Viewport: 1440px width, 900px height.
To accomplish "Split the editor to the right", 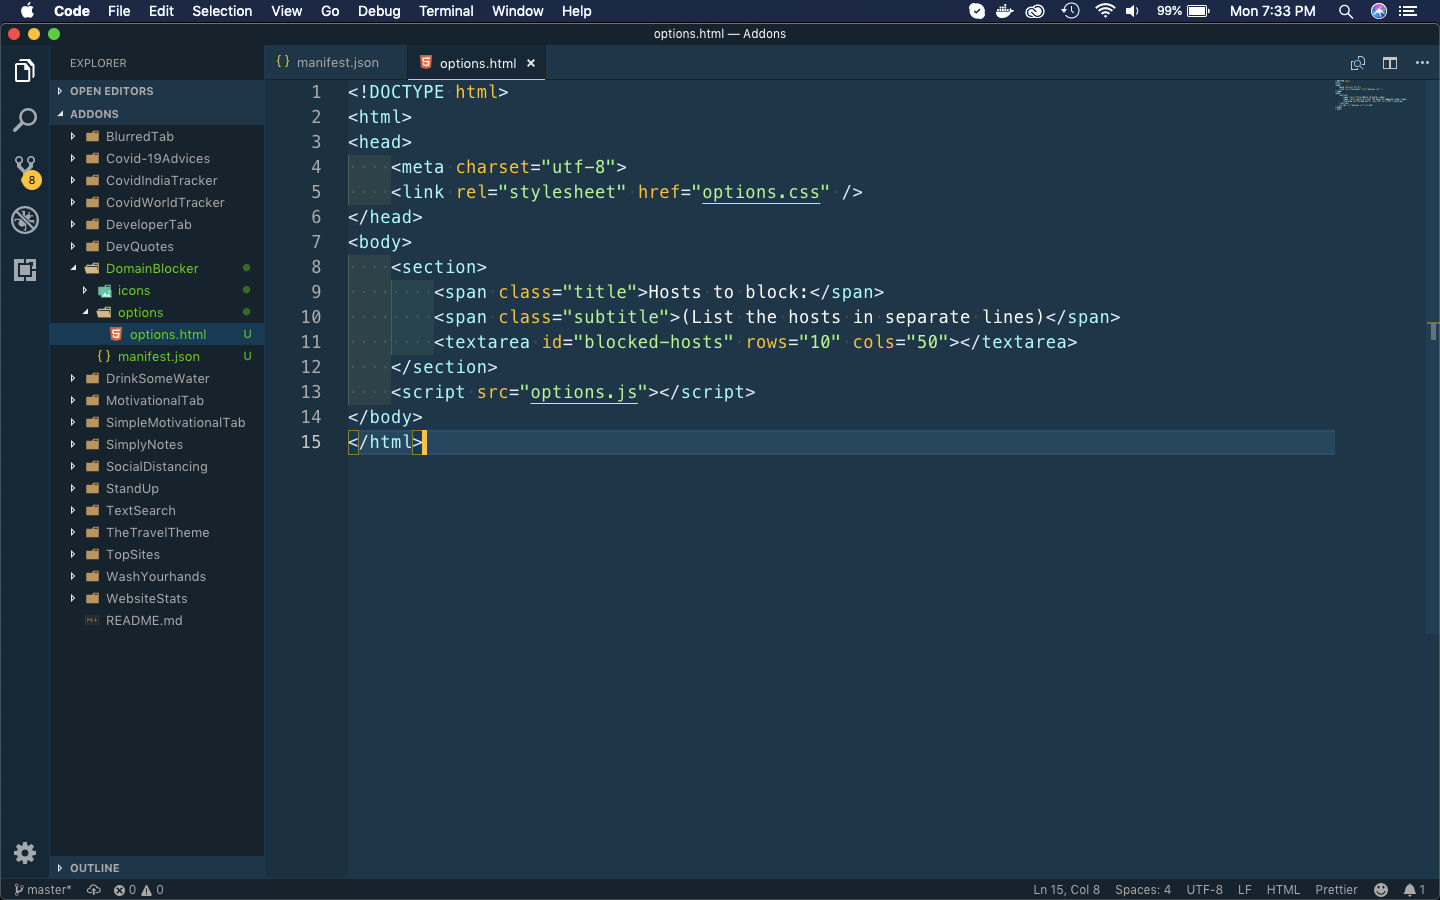I will 1390,63.
